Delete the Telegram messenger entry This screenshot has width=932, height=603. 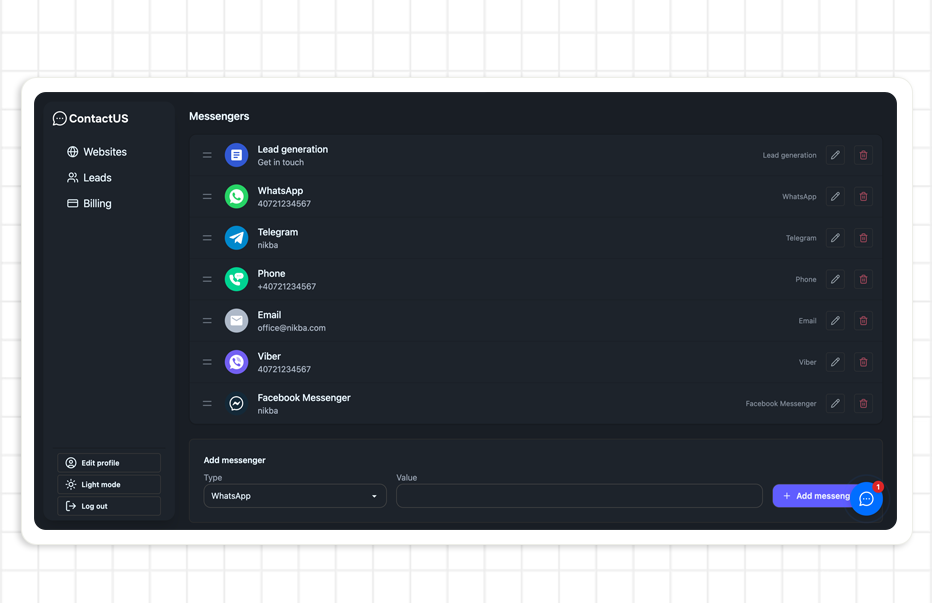[x=864, y=238]
